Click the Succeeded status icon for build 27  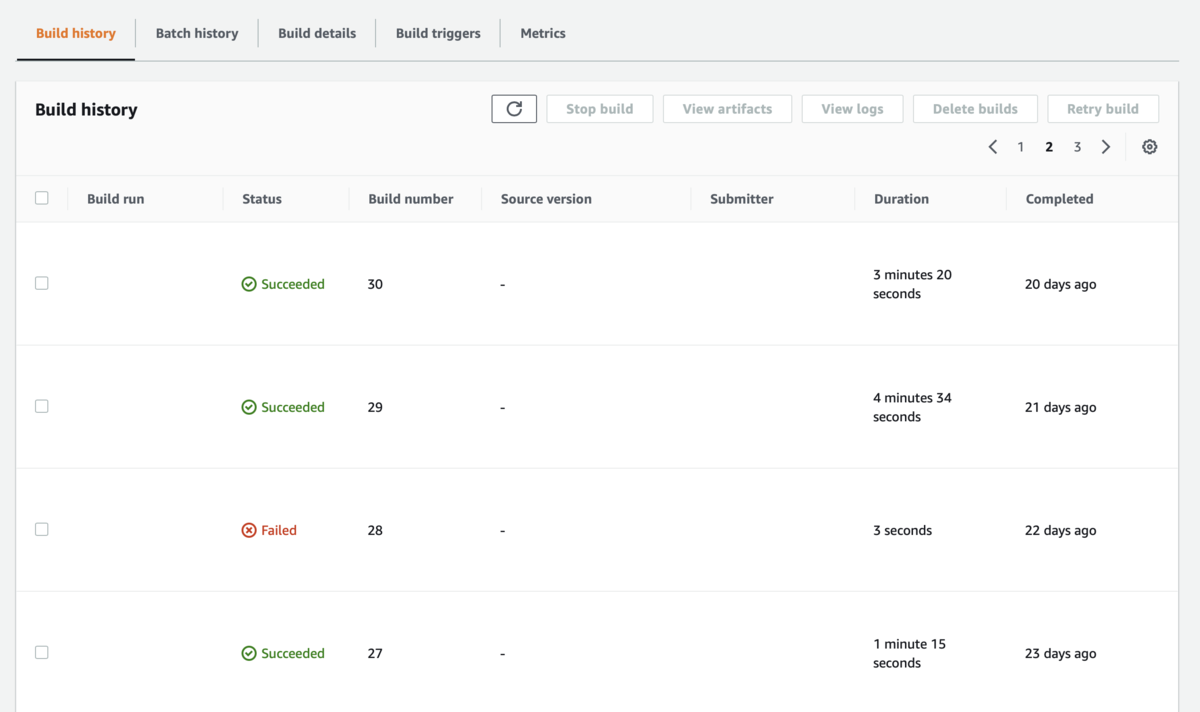coord(249,653)
